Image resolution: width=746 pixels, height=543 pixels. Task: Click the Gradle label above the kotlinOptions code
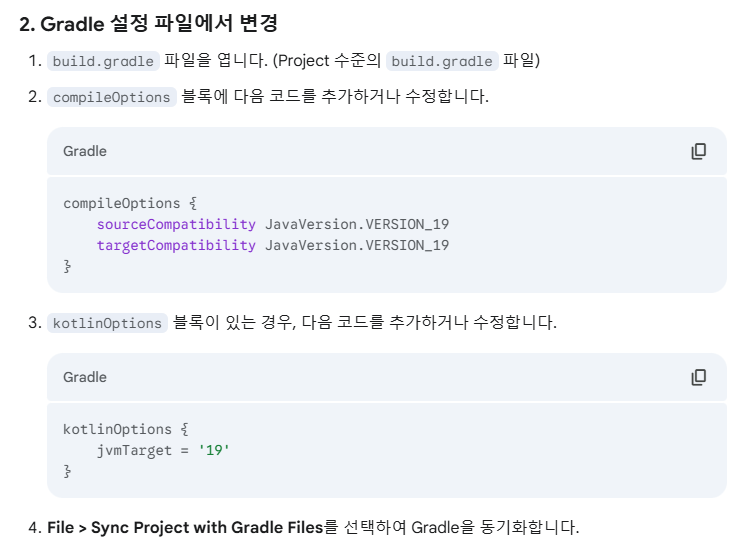pos(85,377)
